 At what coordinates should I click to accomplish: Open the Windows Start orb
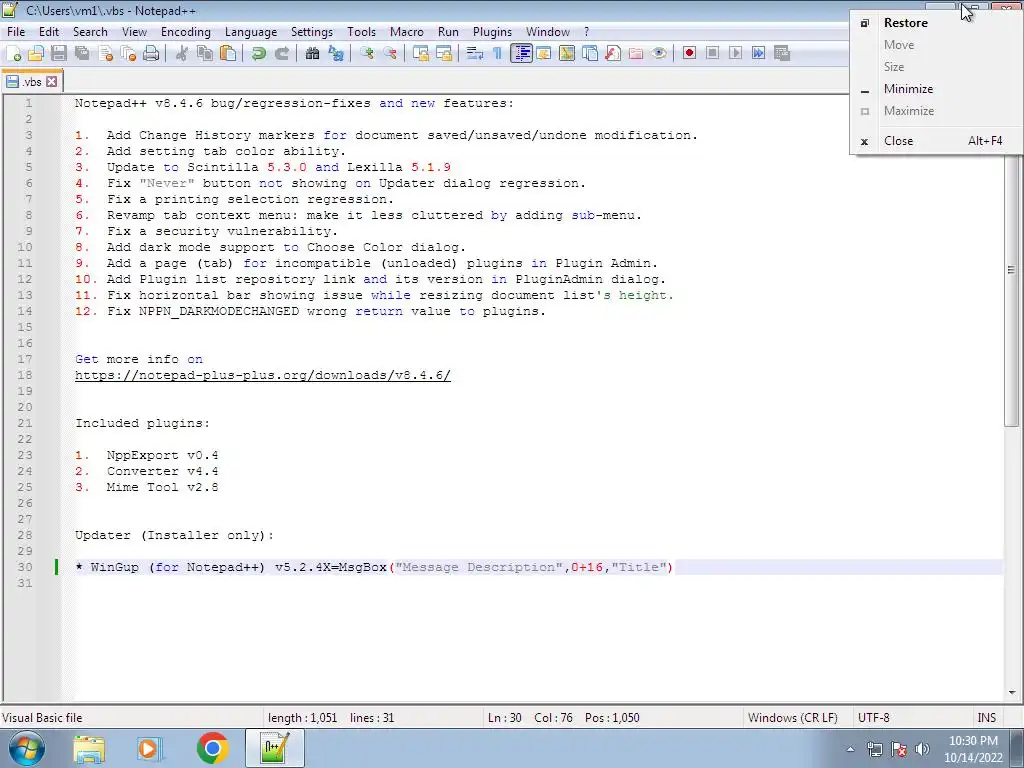27,748
